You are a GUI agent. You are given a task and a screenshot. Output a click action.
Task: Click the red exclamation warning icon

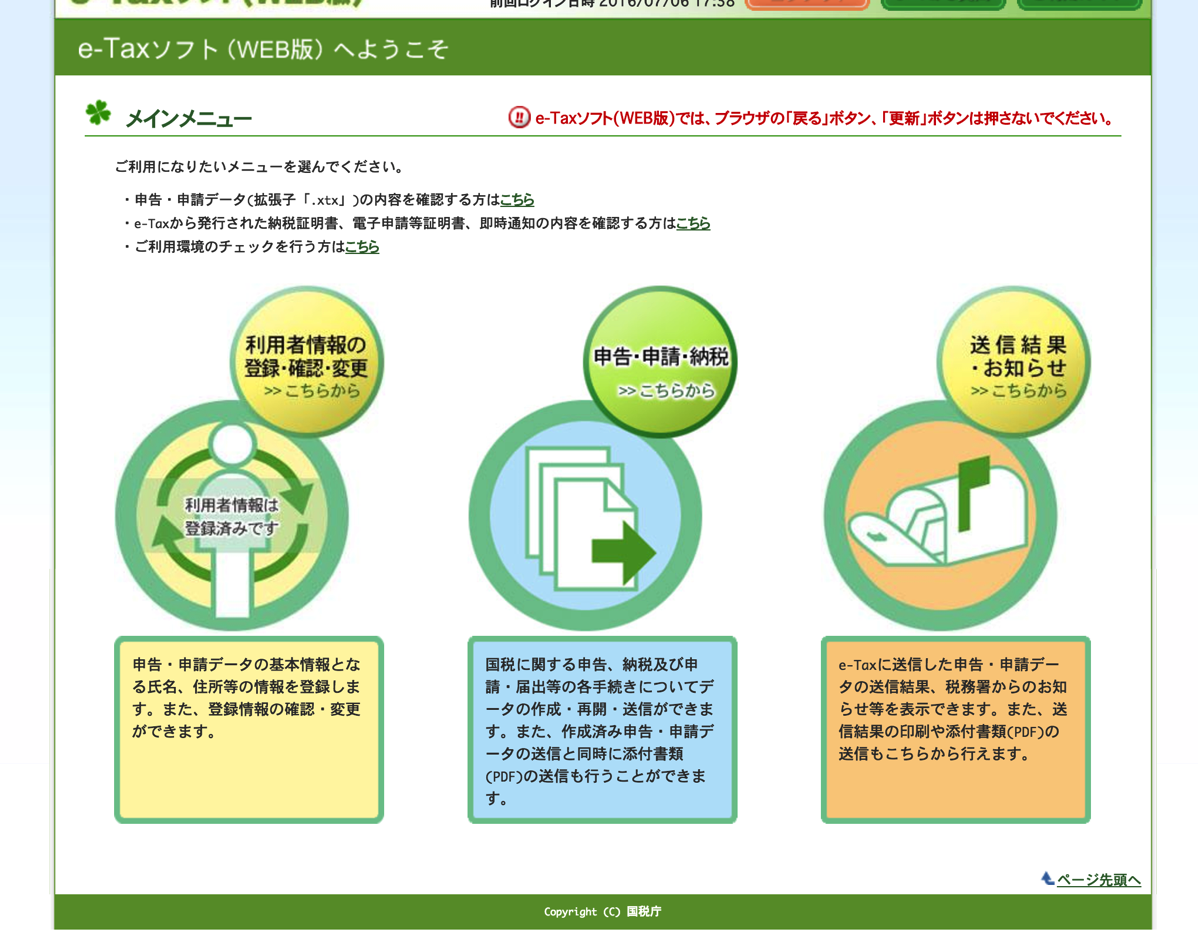519,118
